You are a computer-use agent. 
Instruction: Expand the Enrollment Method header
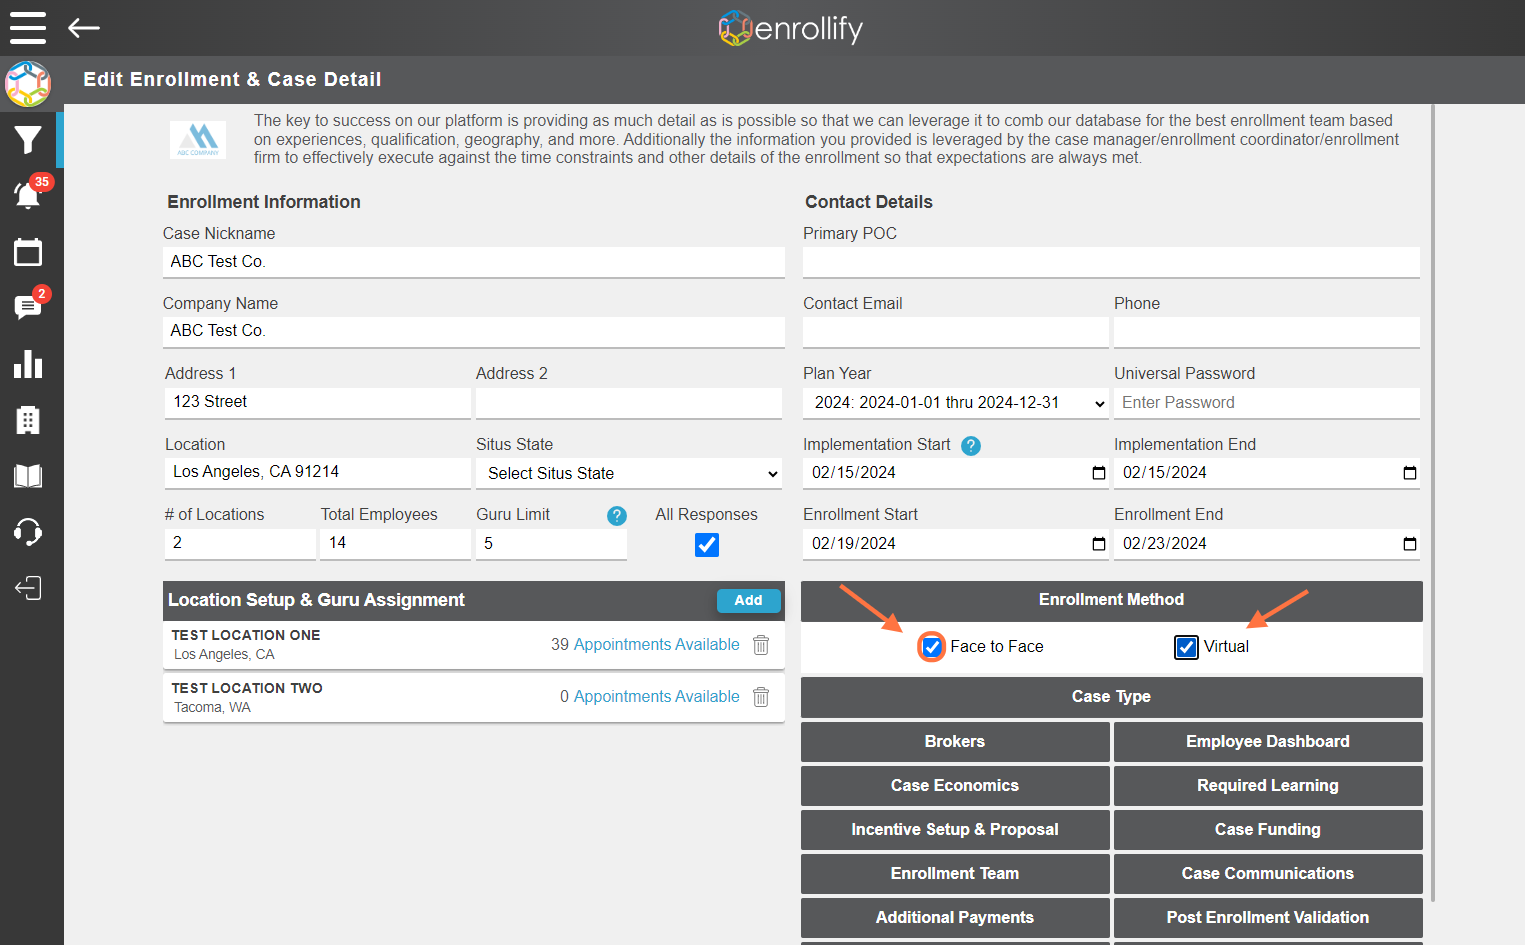coord(1111,600)
